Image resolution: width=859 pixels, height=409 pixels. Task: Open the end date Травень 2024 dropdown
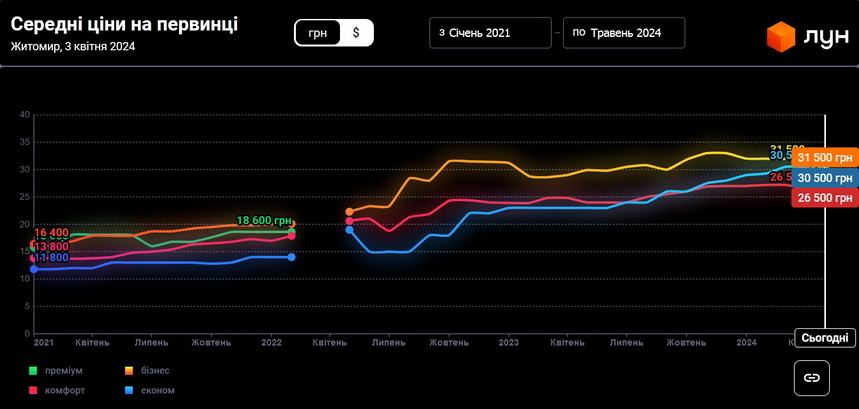624,33
